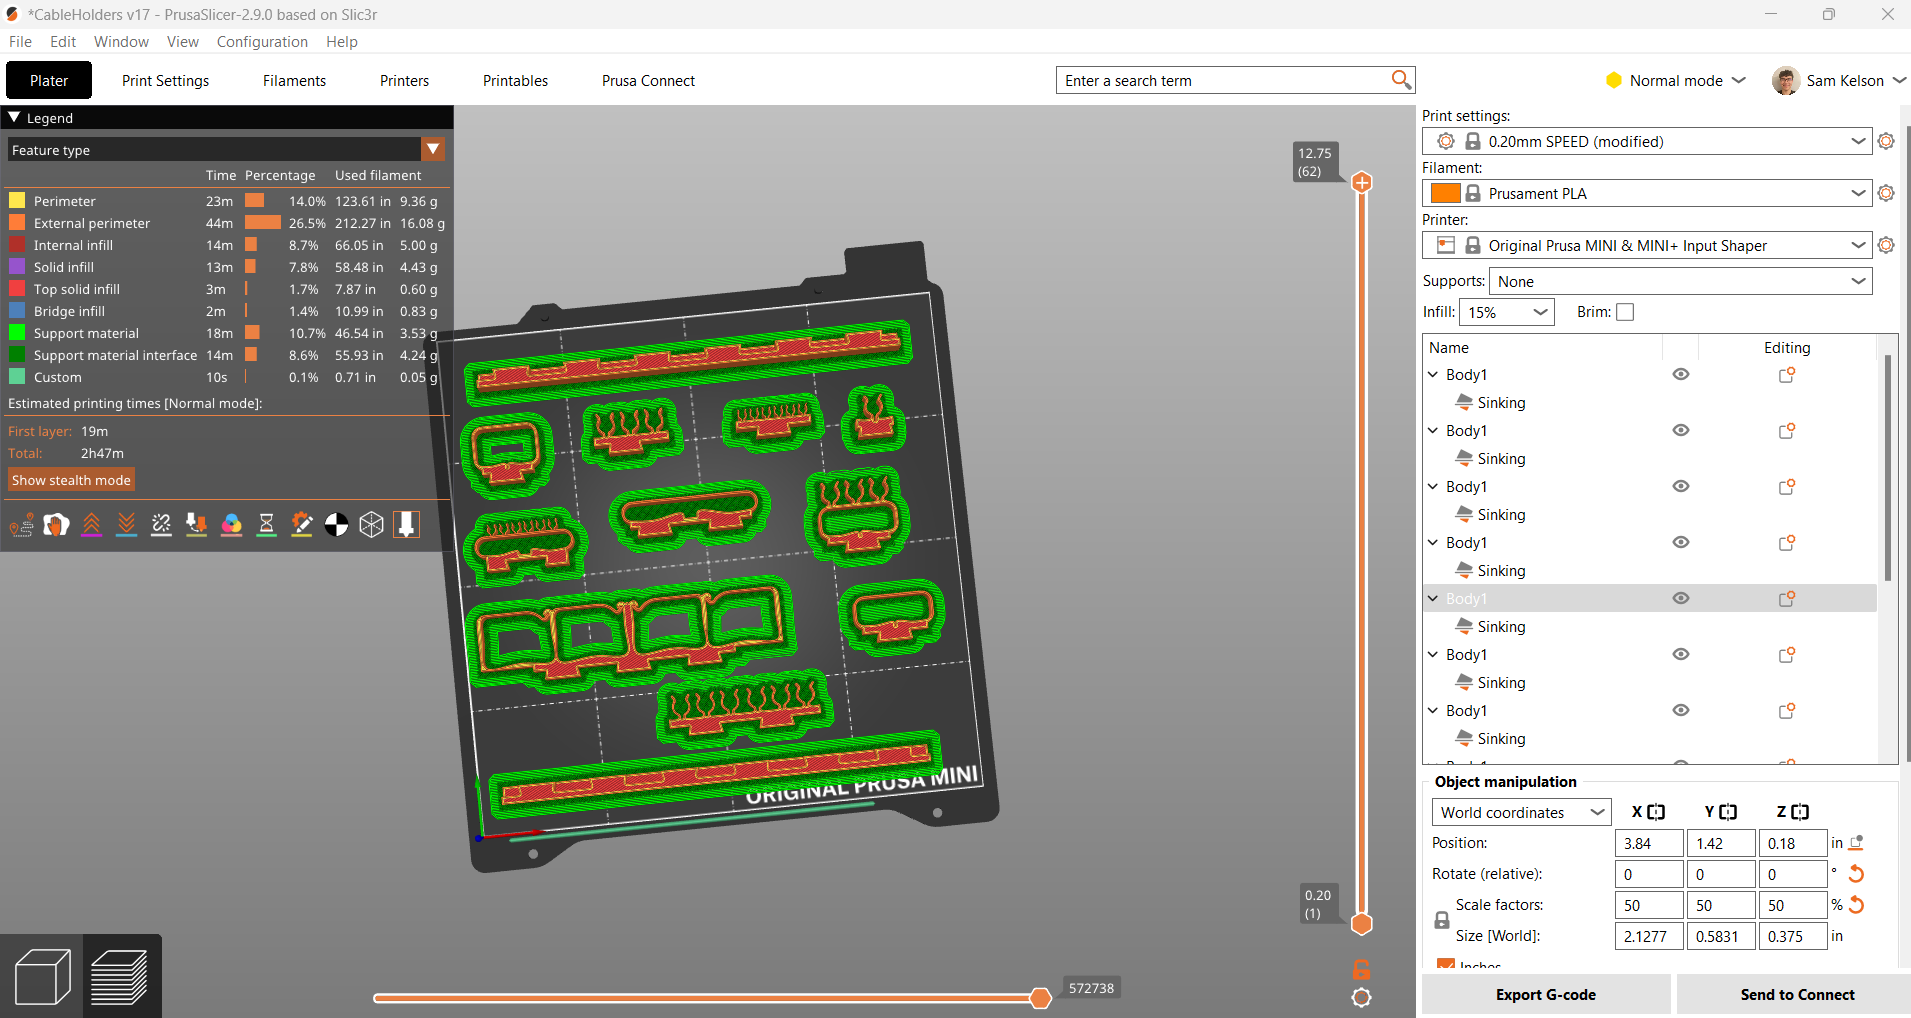Open Normal mode selector
The image size is (1911, 1018).
1676,80
